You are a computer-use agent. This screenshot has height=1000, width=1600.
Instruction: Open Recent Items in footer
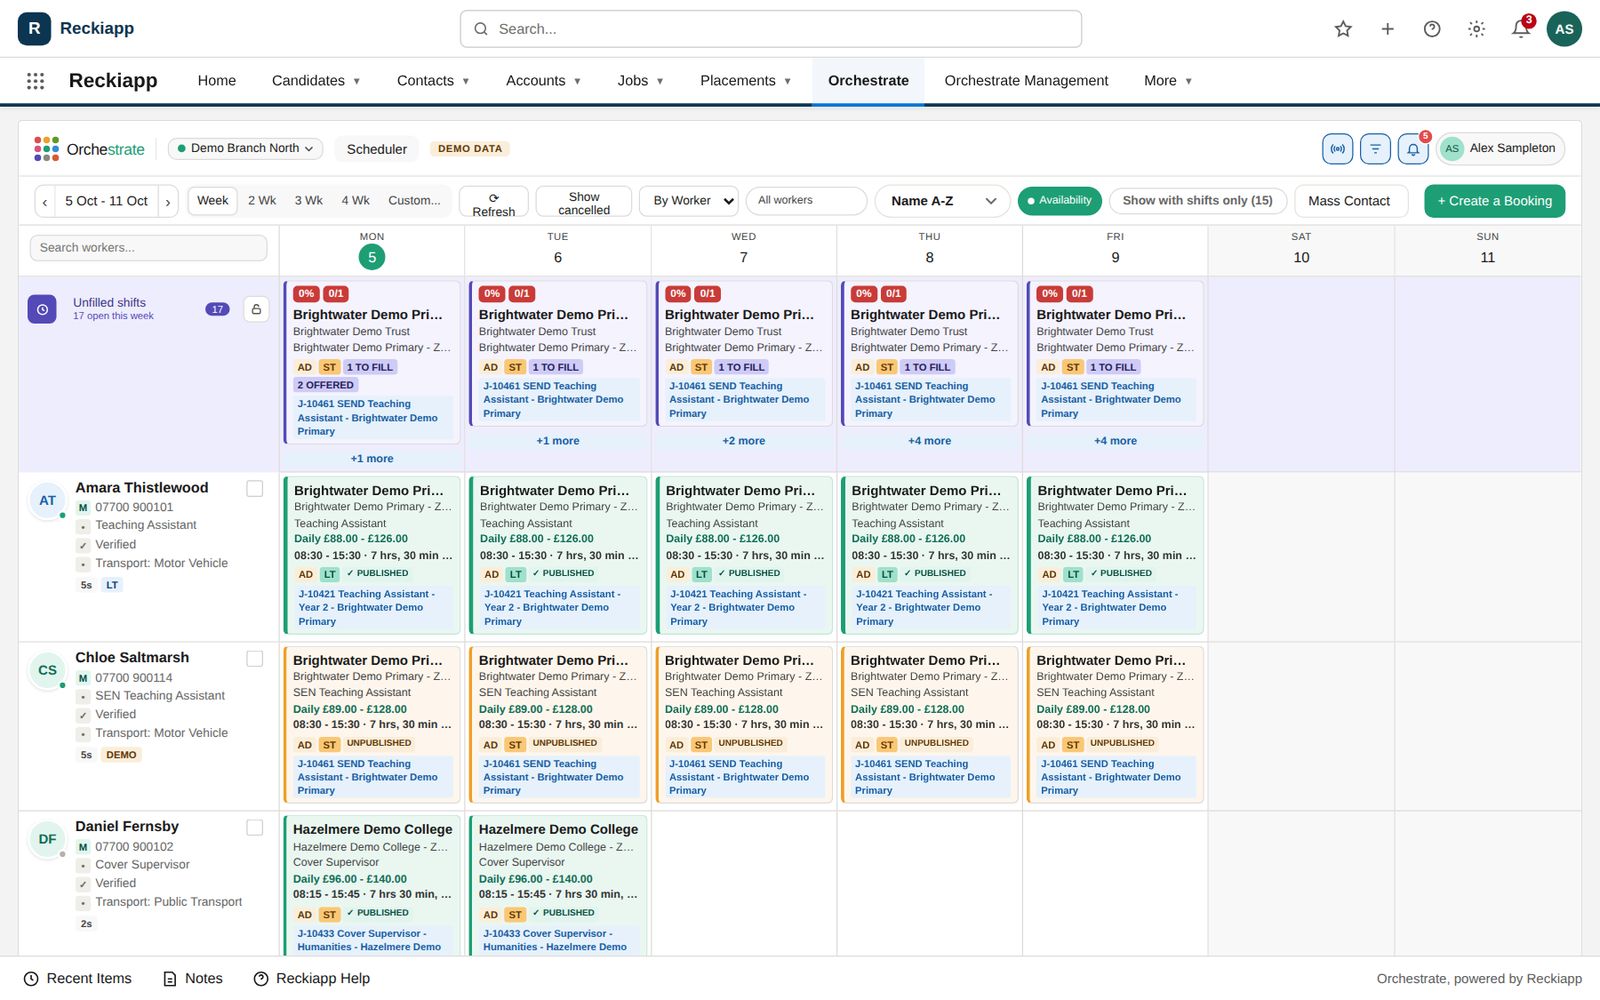pos(78,978)
